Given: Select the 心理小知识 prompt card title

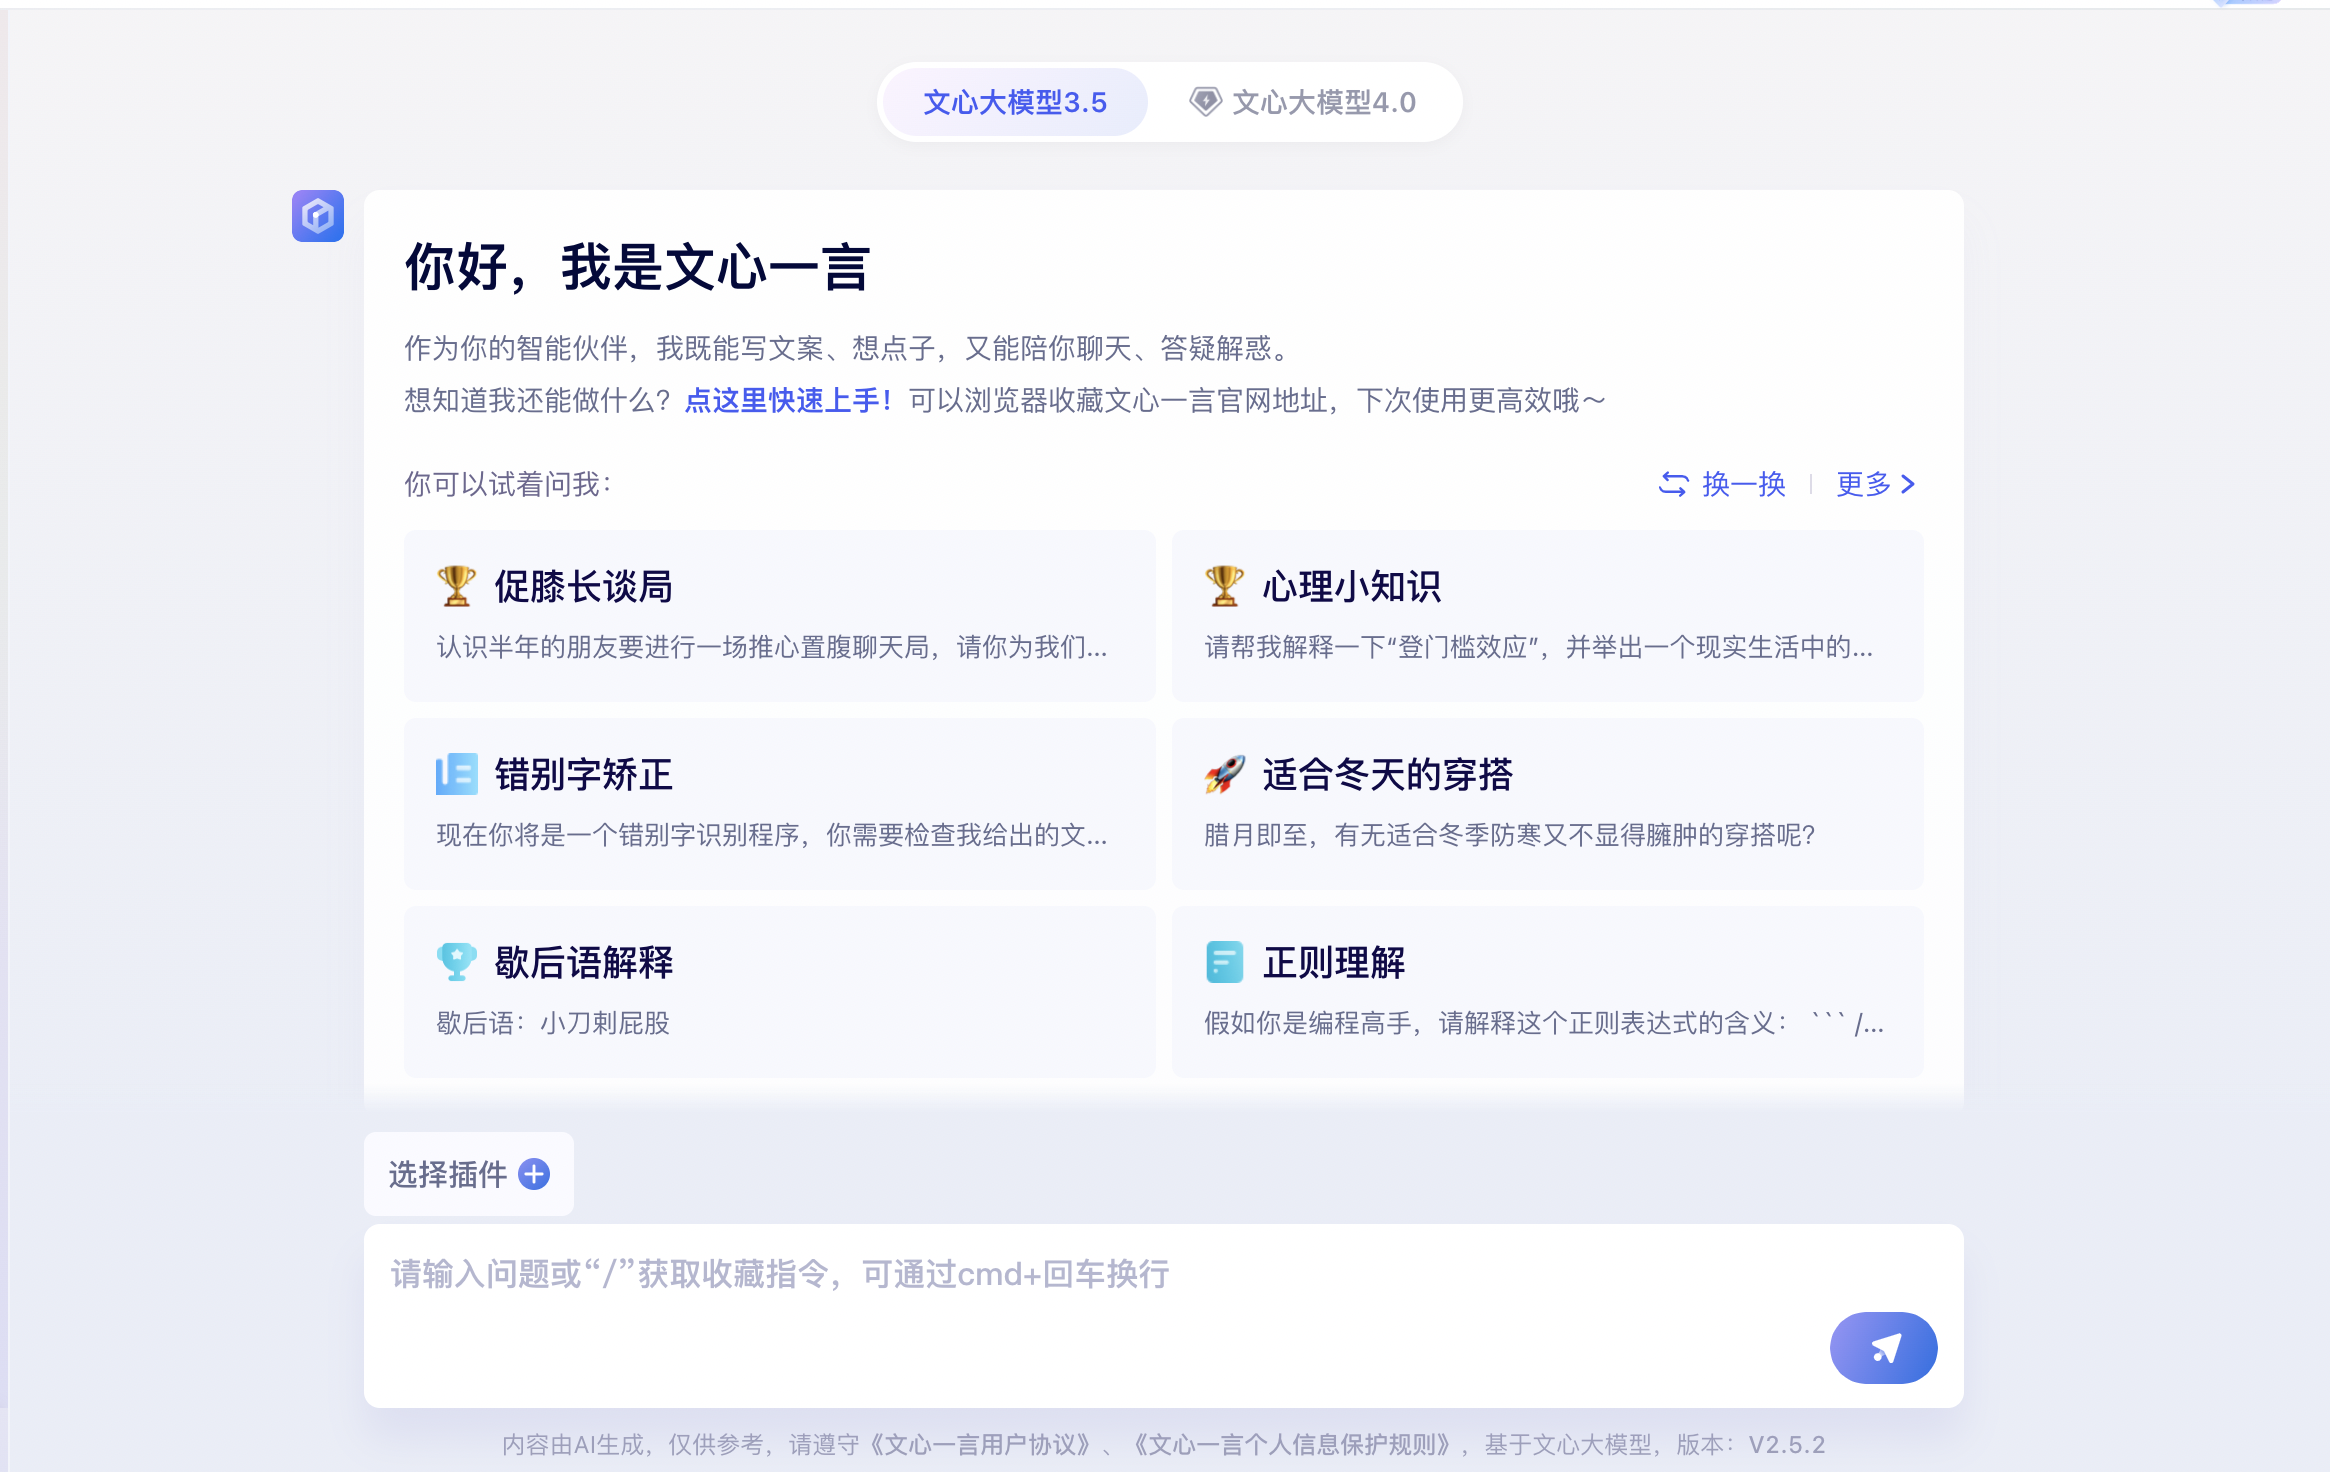Looking at the screenshot, I should click(1352, 587).
